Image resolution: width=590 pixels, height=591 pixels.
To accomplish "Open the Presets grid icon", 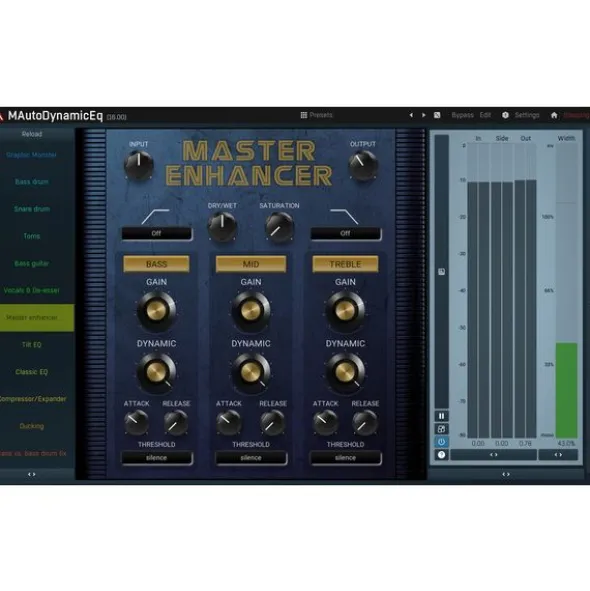I will [x=303, y=115].
